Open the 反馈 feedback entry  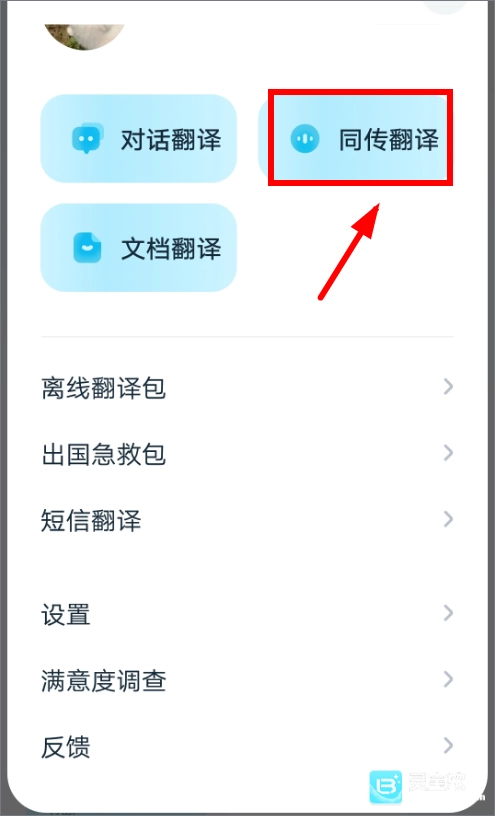247,746
